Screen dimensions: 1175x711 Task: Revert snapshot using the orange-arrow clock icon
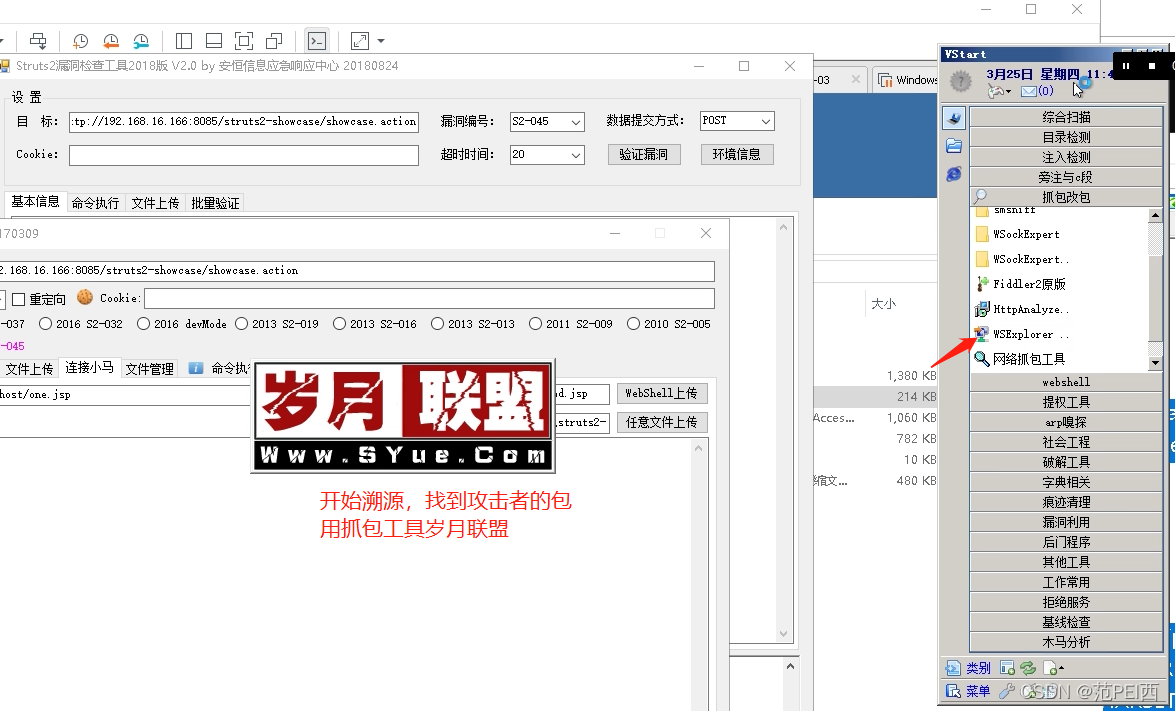(110, 40)
